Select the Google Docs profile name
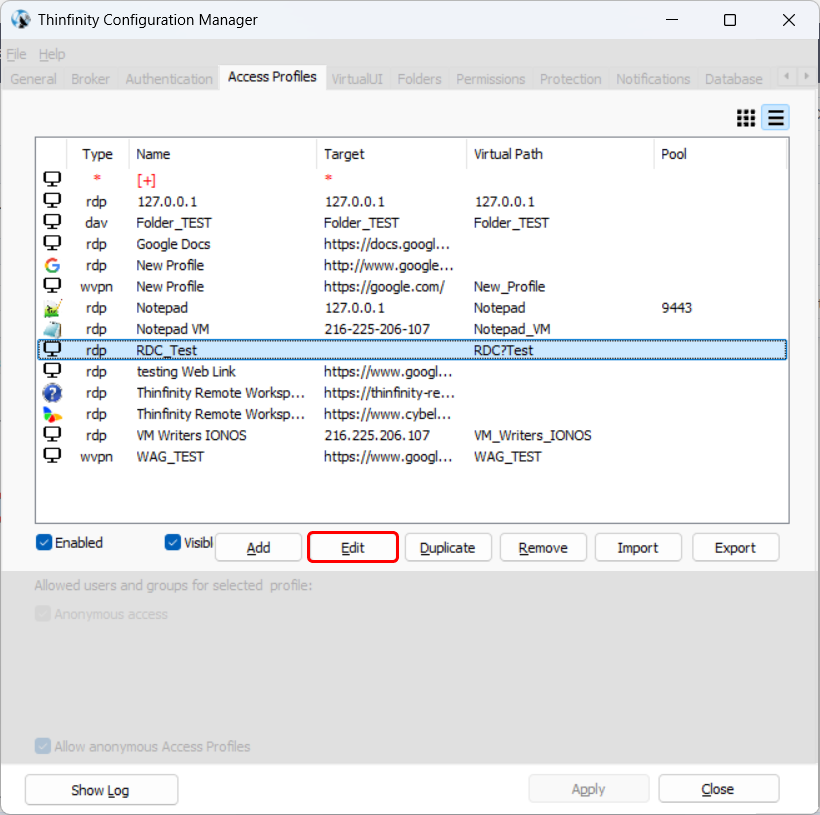This screenshot has width=820, height=815. coord(173,244)
